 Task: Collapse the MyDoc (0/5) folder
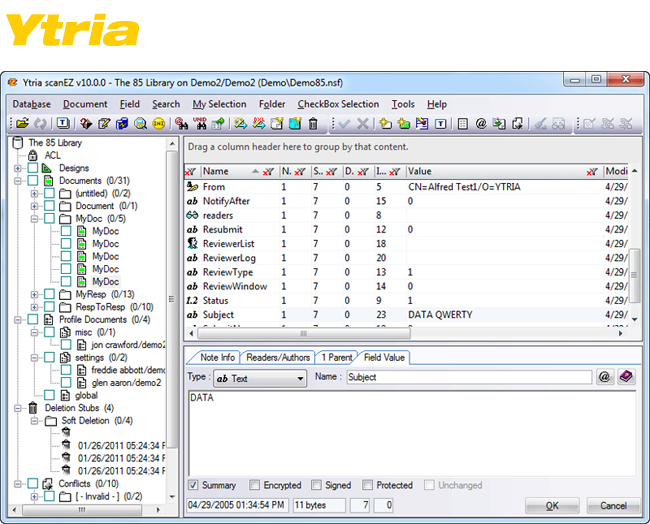(34, 218)
